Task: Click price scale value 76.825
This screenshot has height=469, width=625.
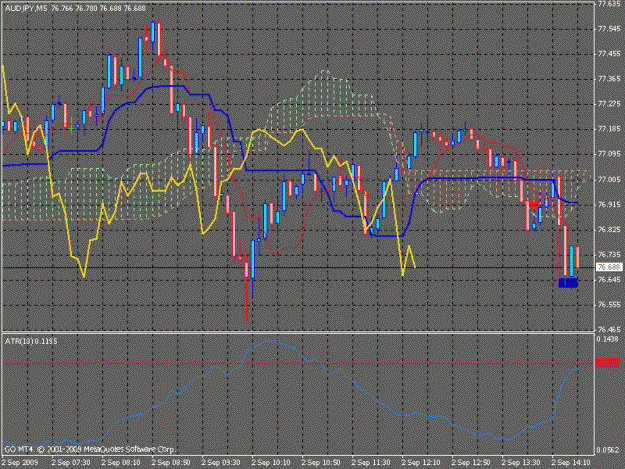Action: click(x=609, y=230)
